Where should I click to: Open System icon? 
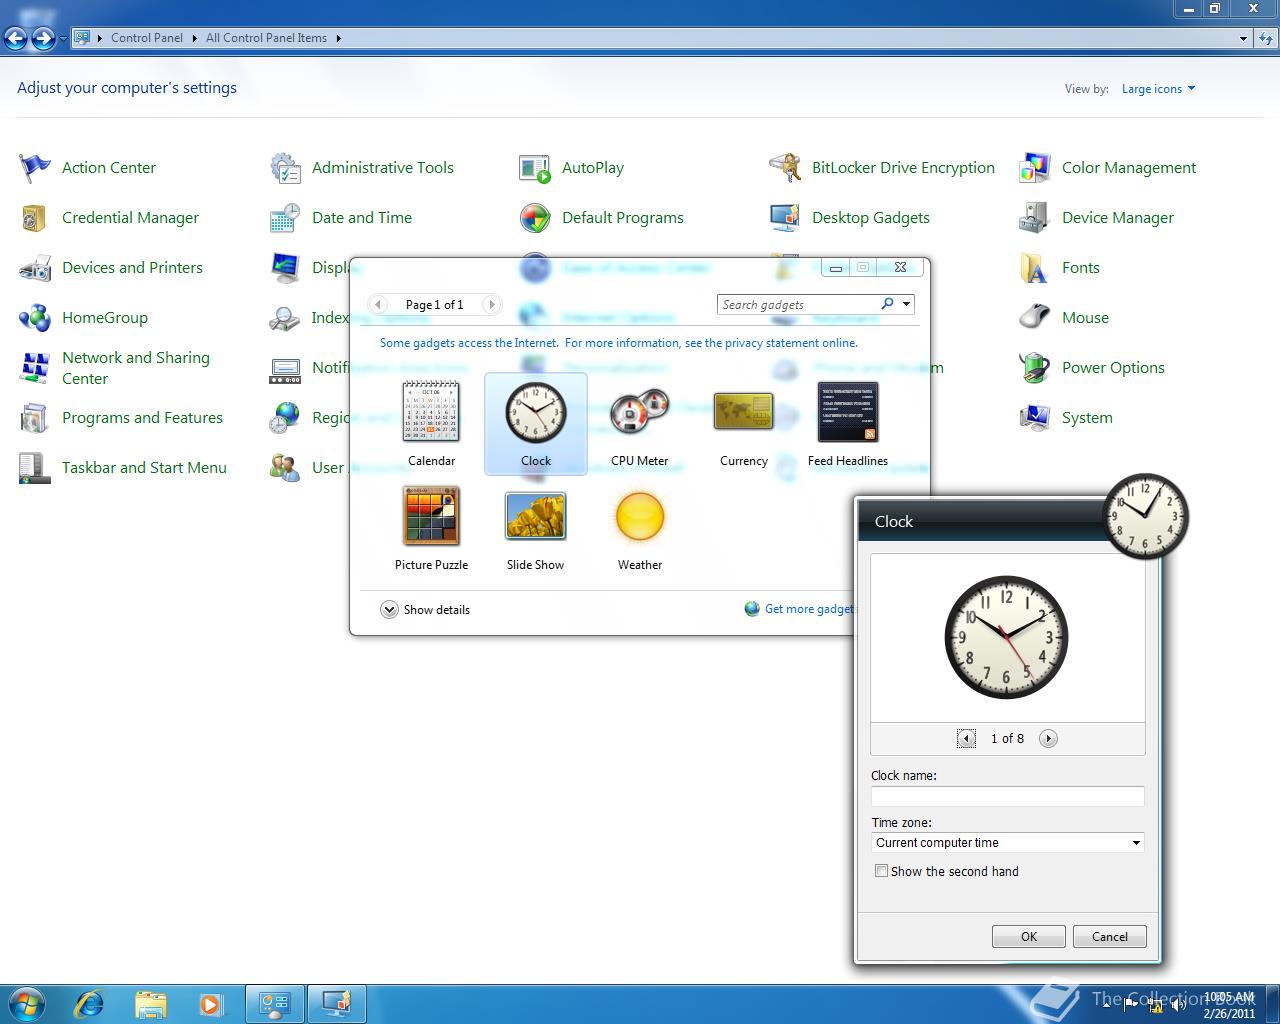(x=1035, y=418)
